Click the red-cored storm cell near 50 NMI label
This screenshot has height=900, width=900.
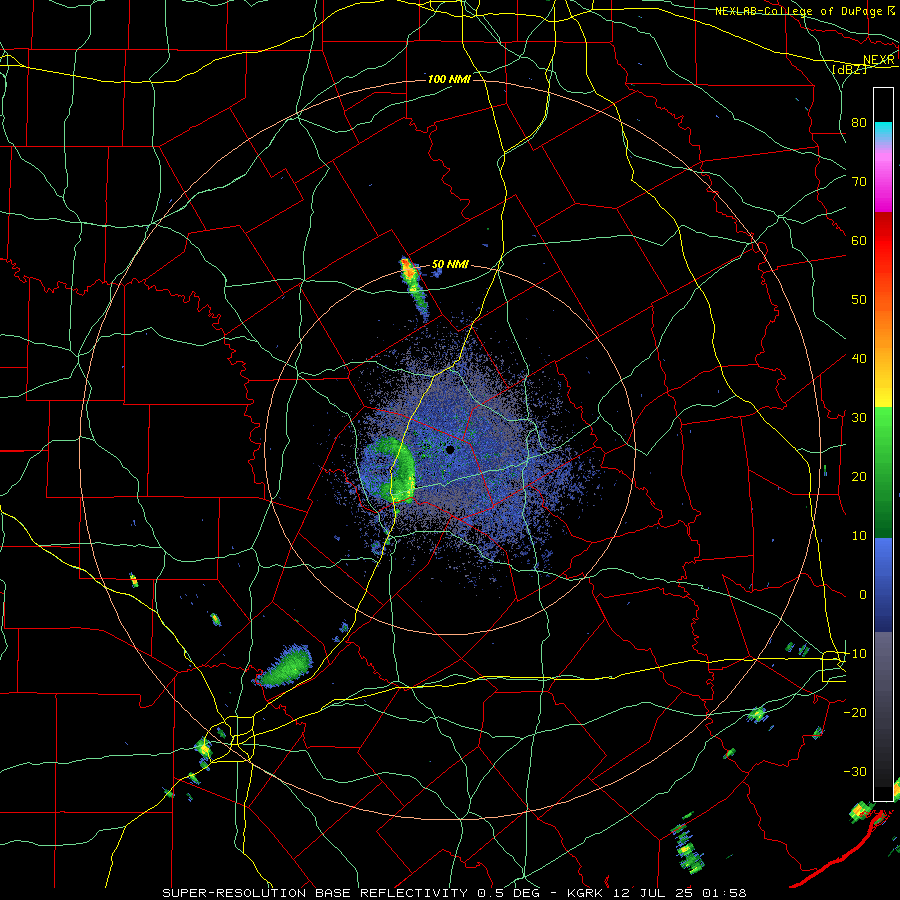[409, 270]
